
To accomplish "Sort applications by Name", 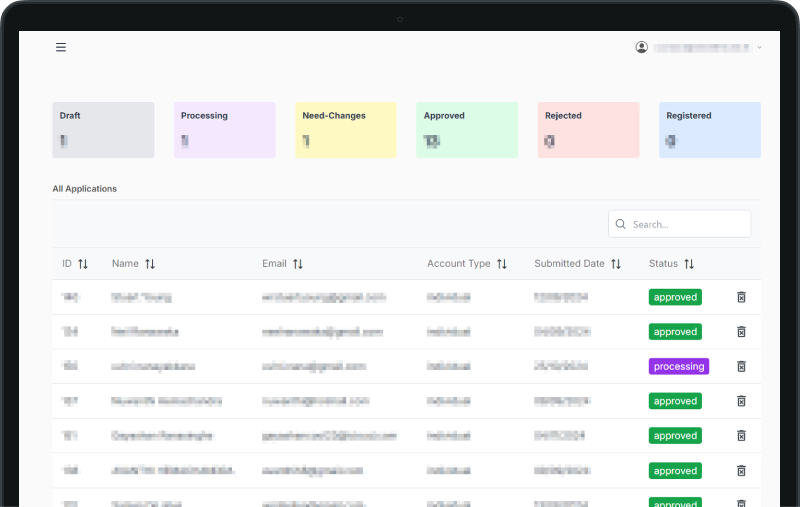I will point(149,264).
